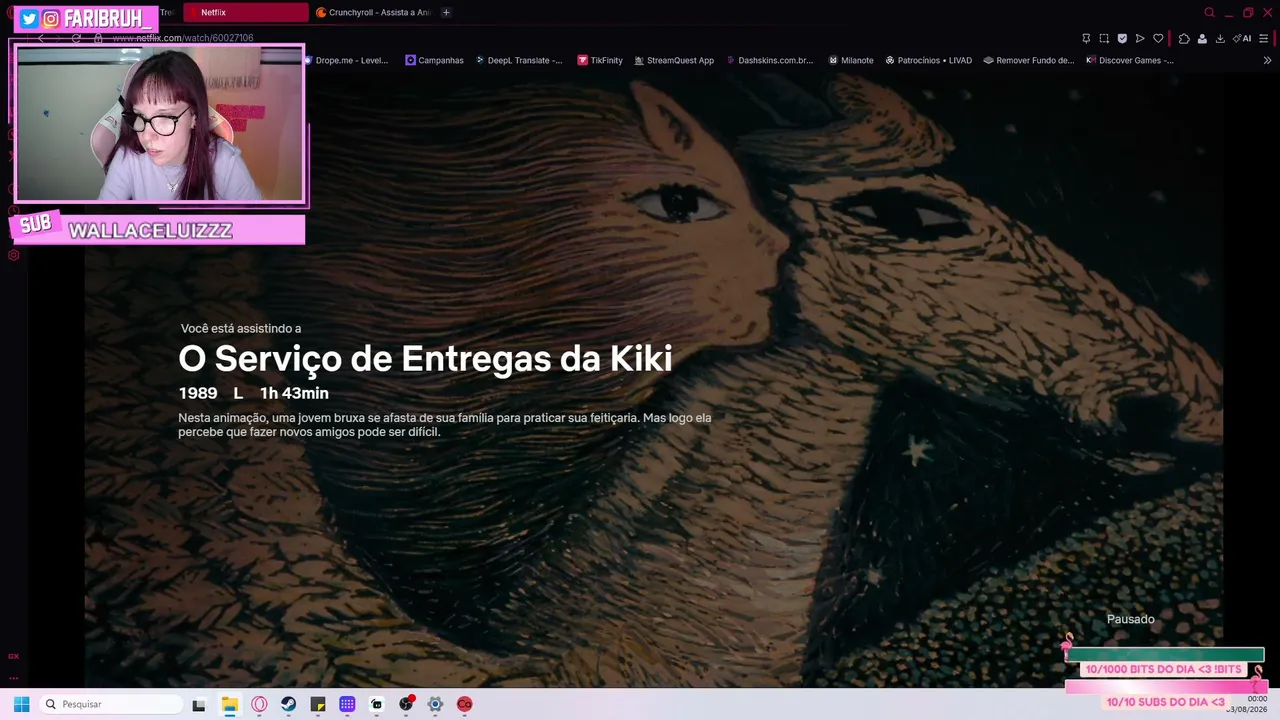
Task: Open the Opera GX taskbar icon
Action: coord(260,705)
